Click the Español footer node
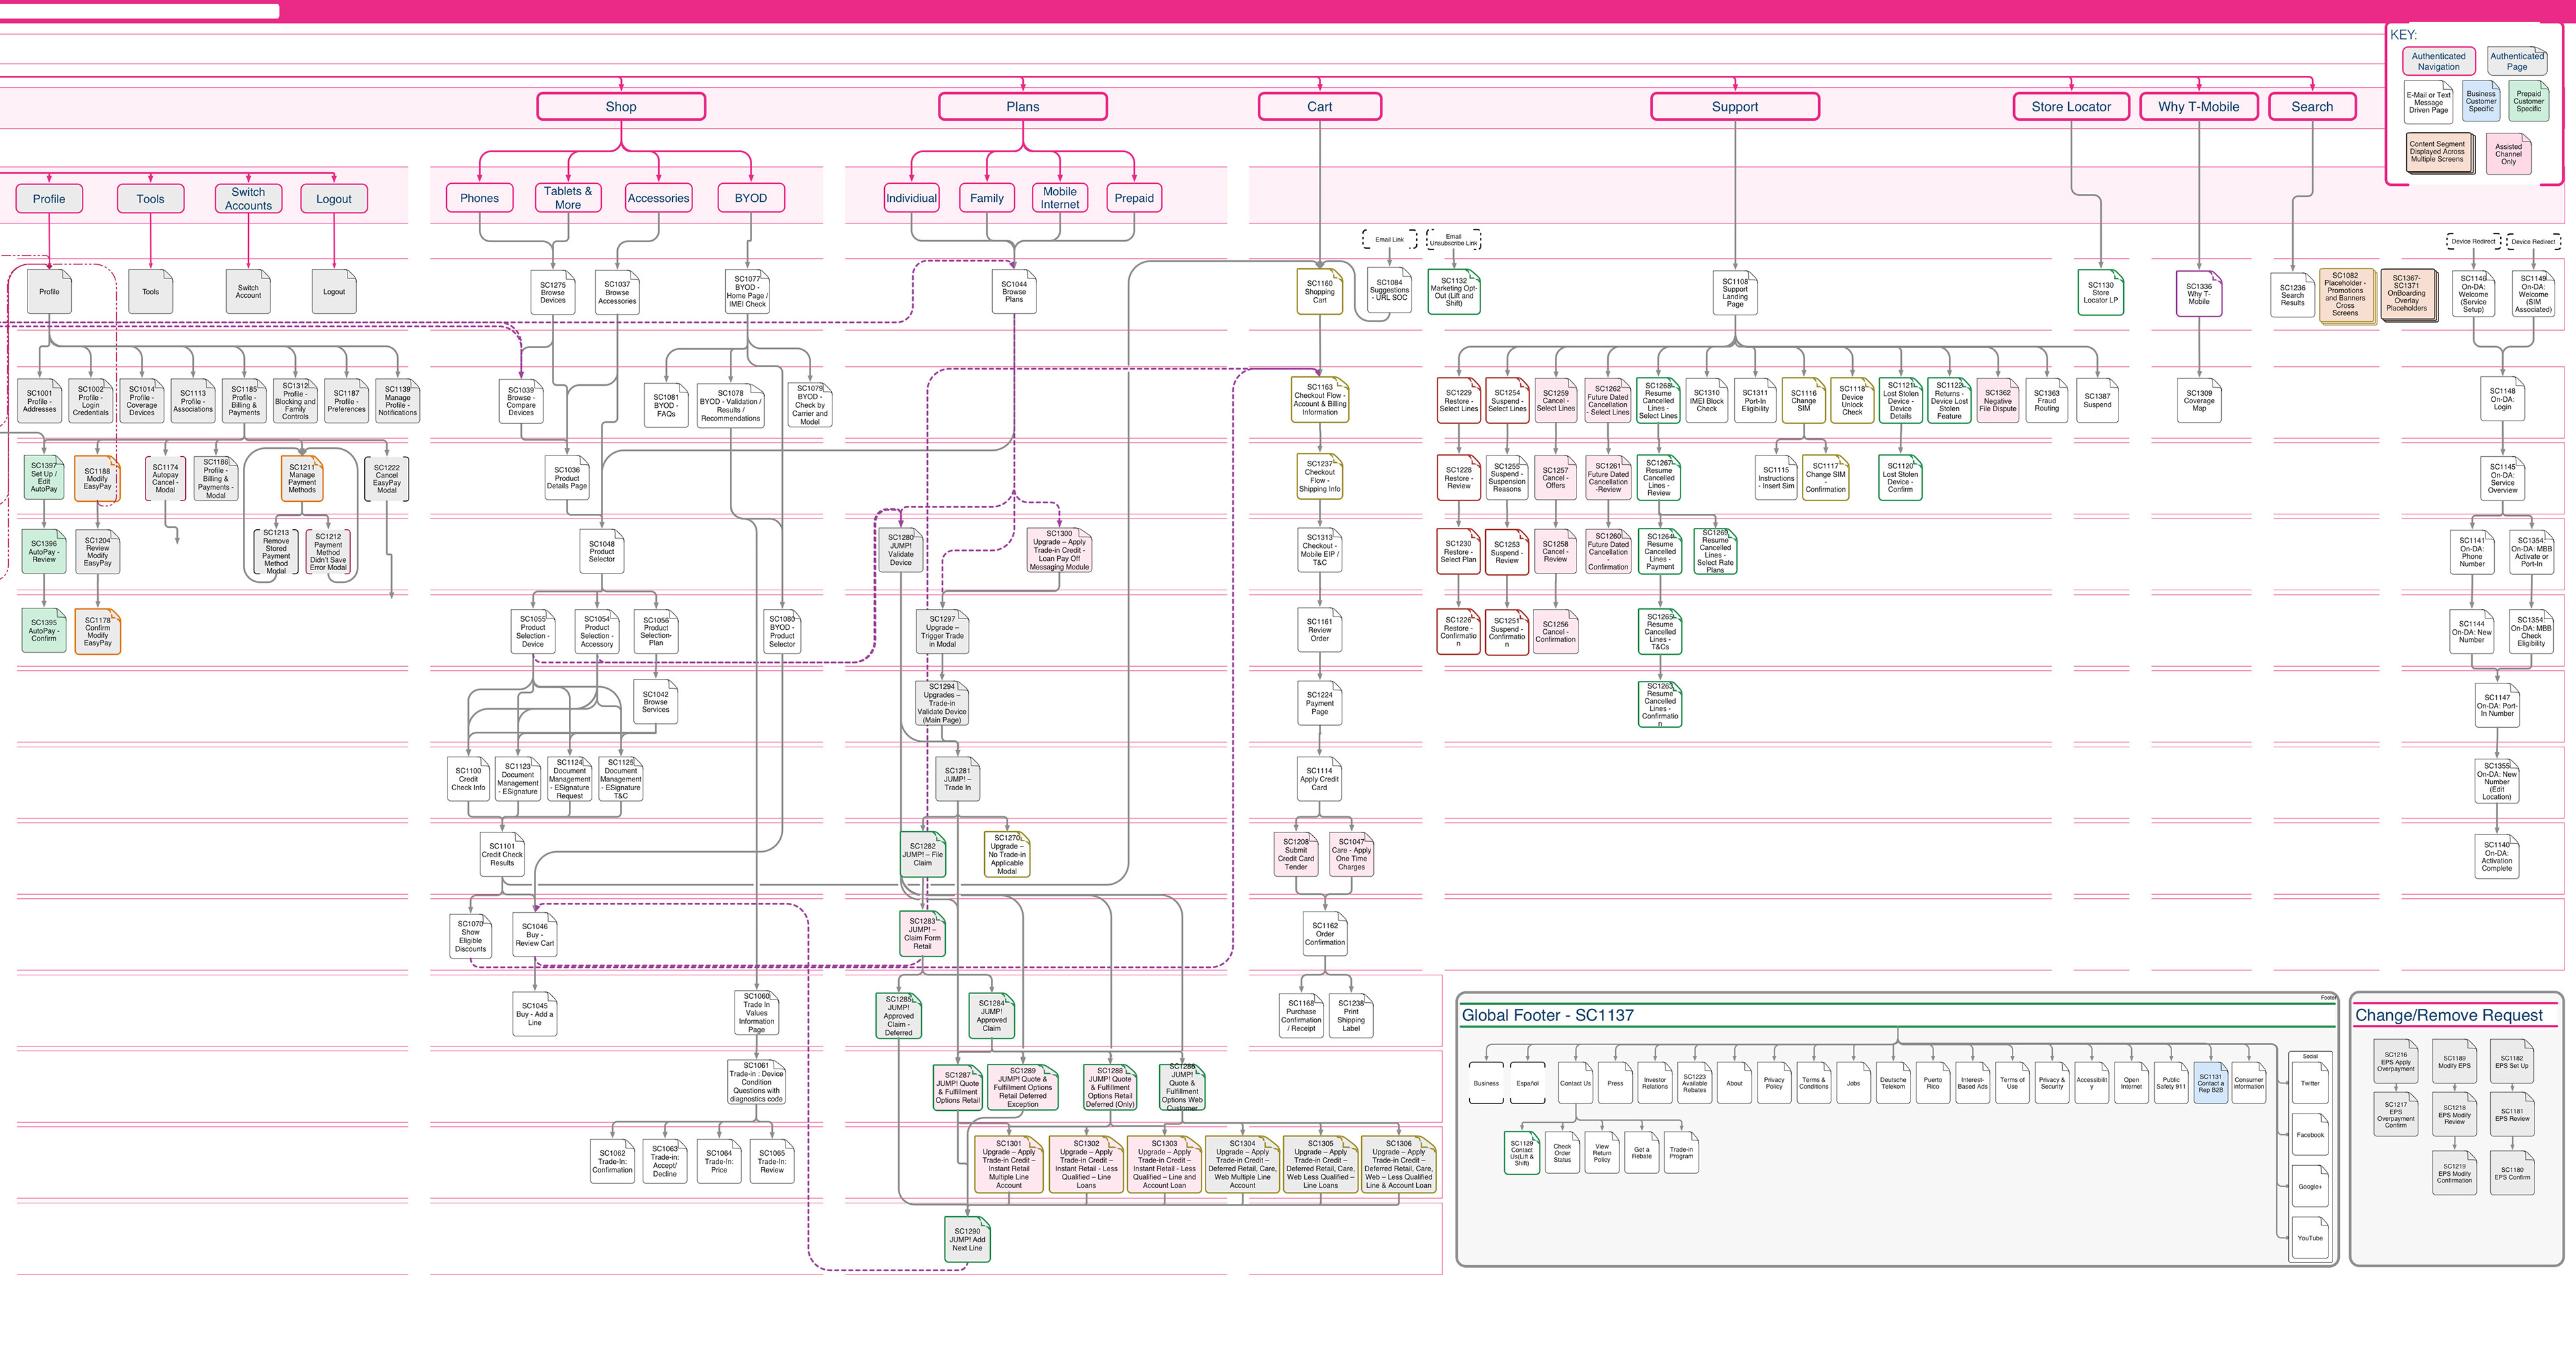 pyautogui.click(x=1527, y=1083)
